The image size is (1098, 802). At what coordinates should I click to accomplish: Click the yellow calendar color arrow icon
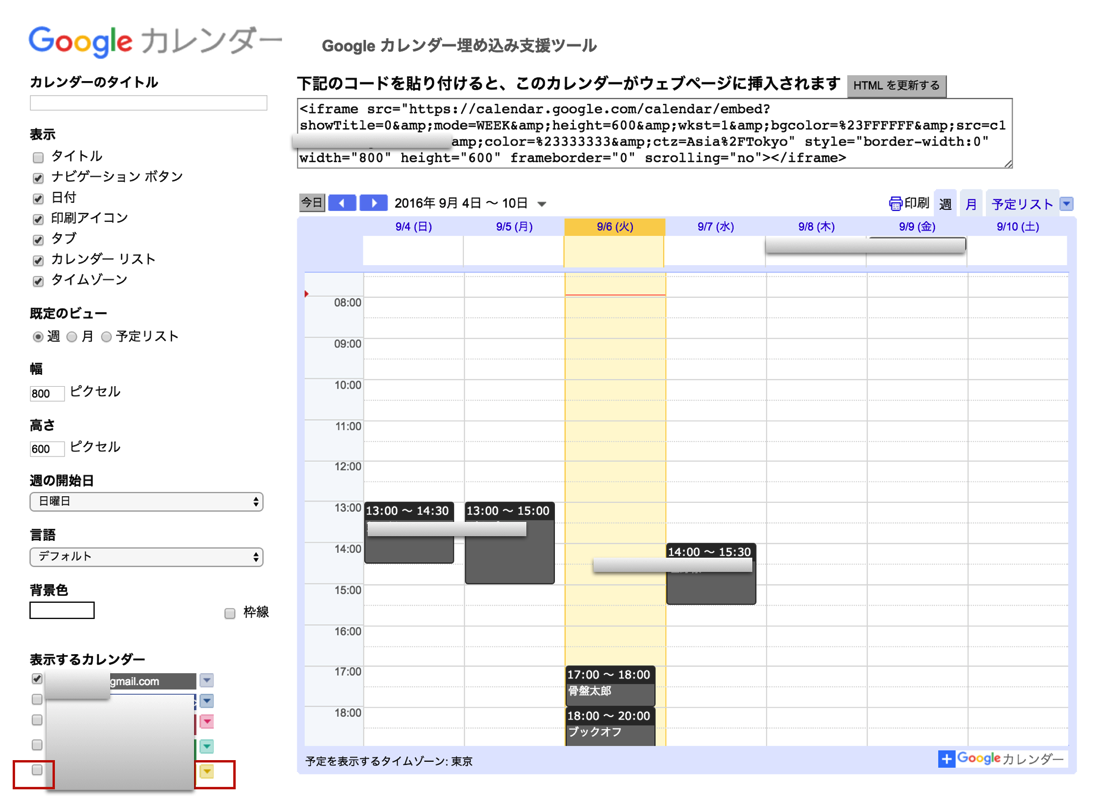click(207, 772)
